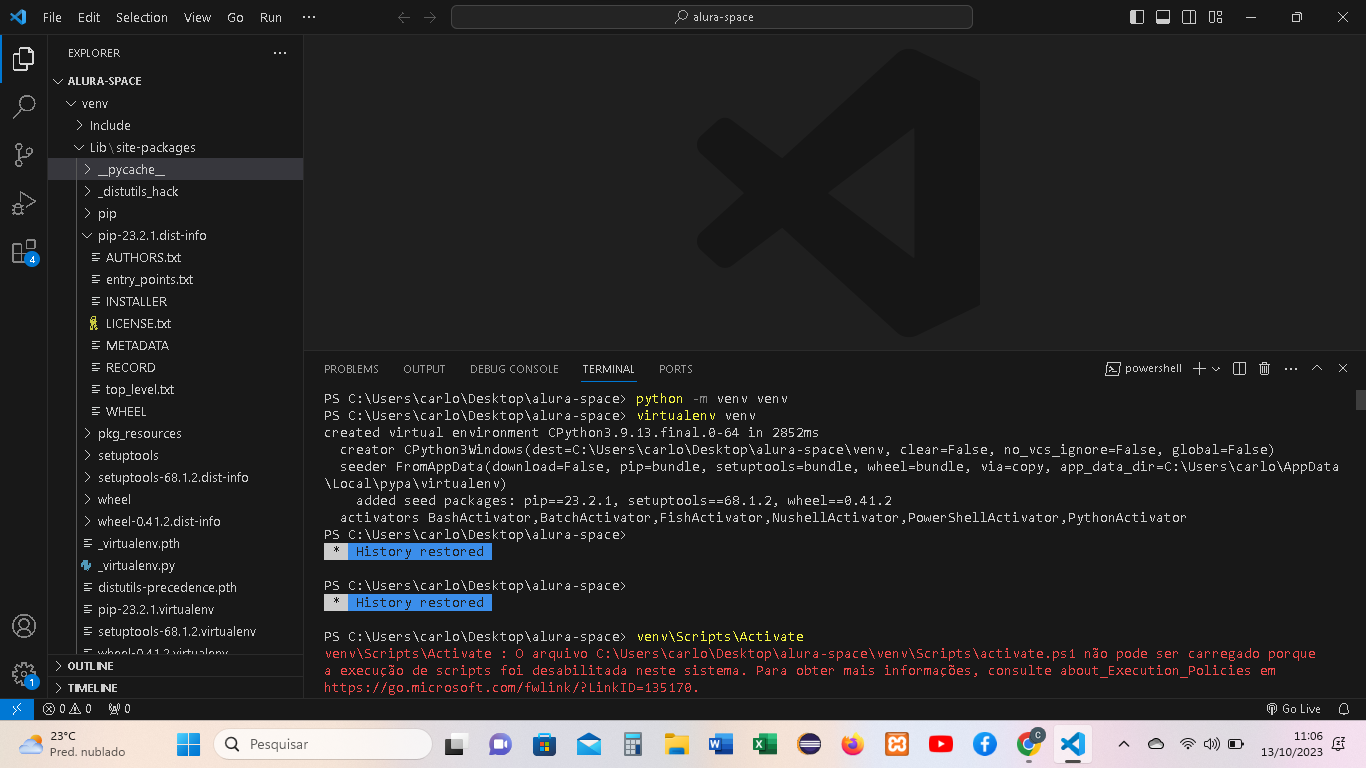Open the _virtualenv.py file
Image resolution: width=1366 pixels, height=768 pixels.
click(x=175, y=565)
